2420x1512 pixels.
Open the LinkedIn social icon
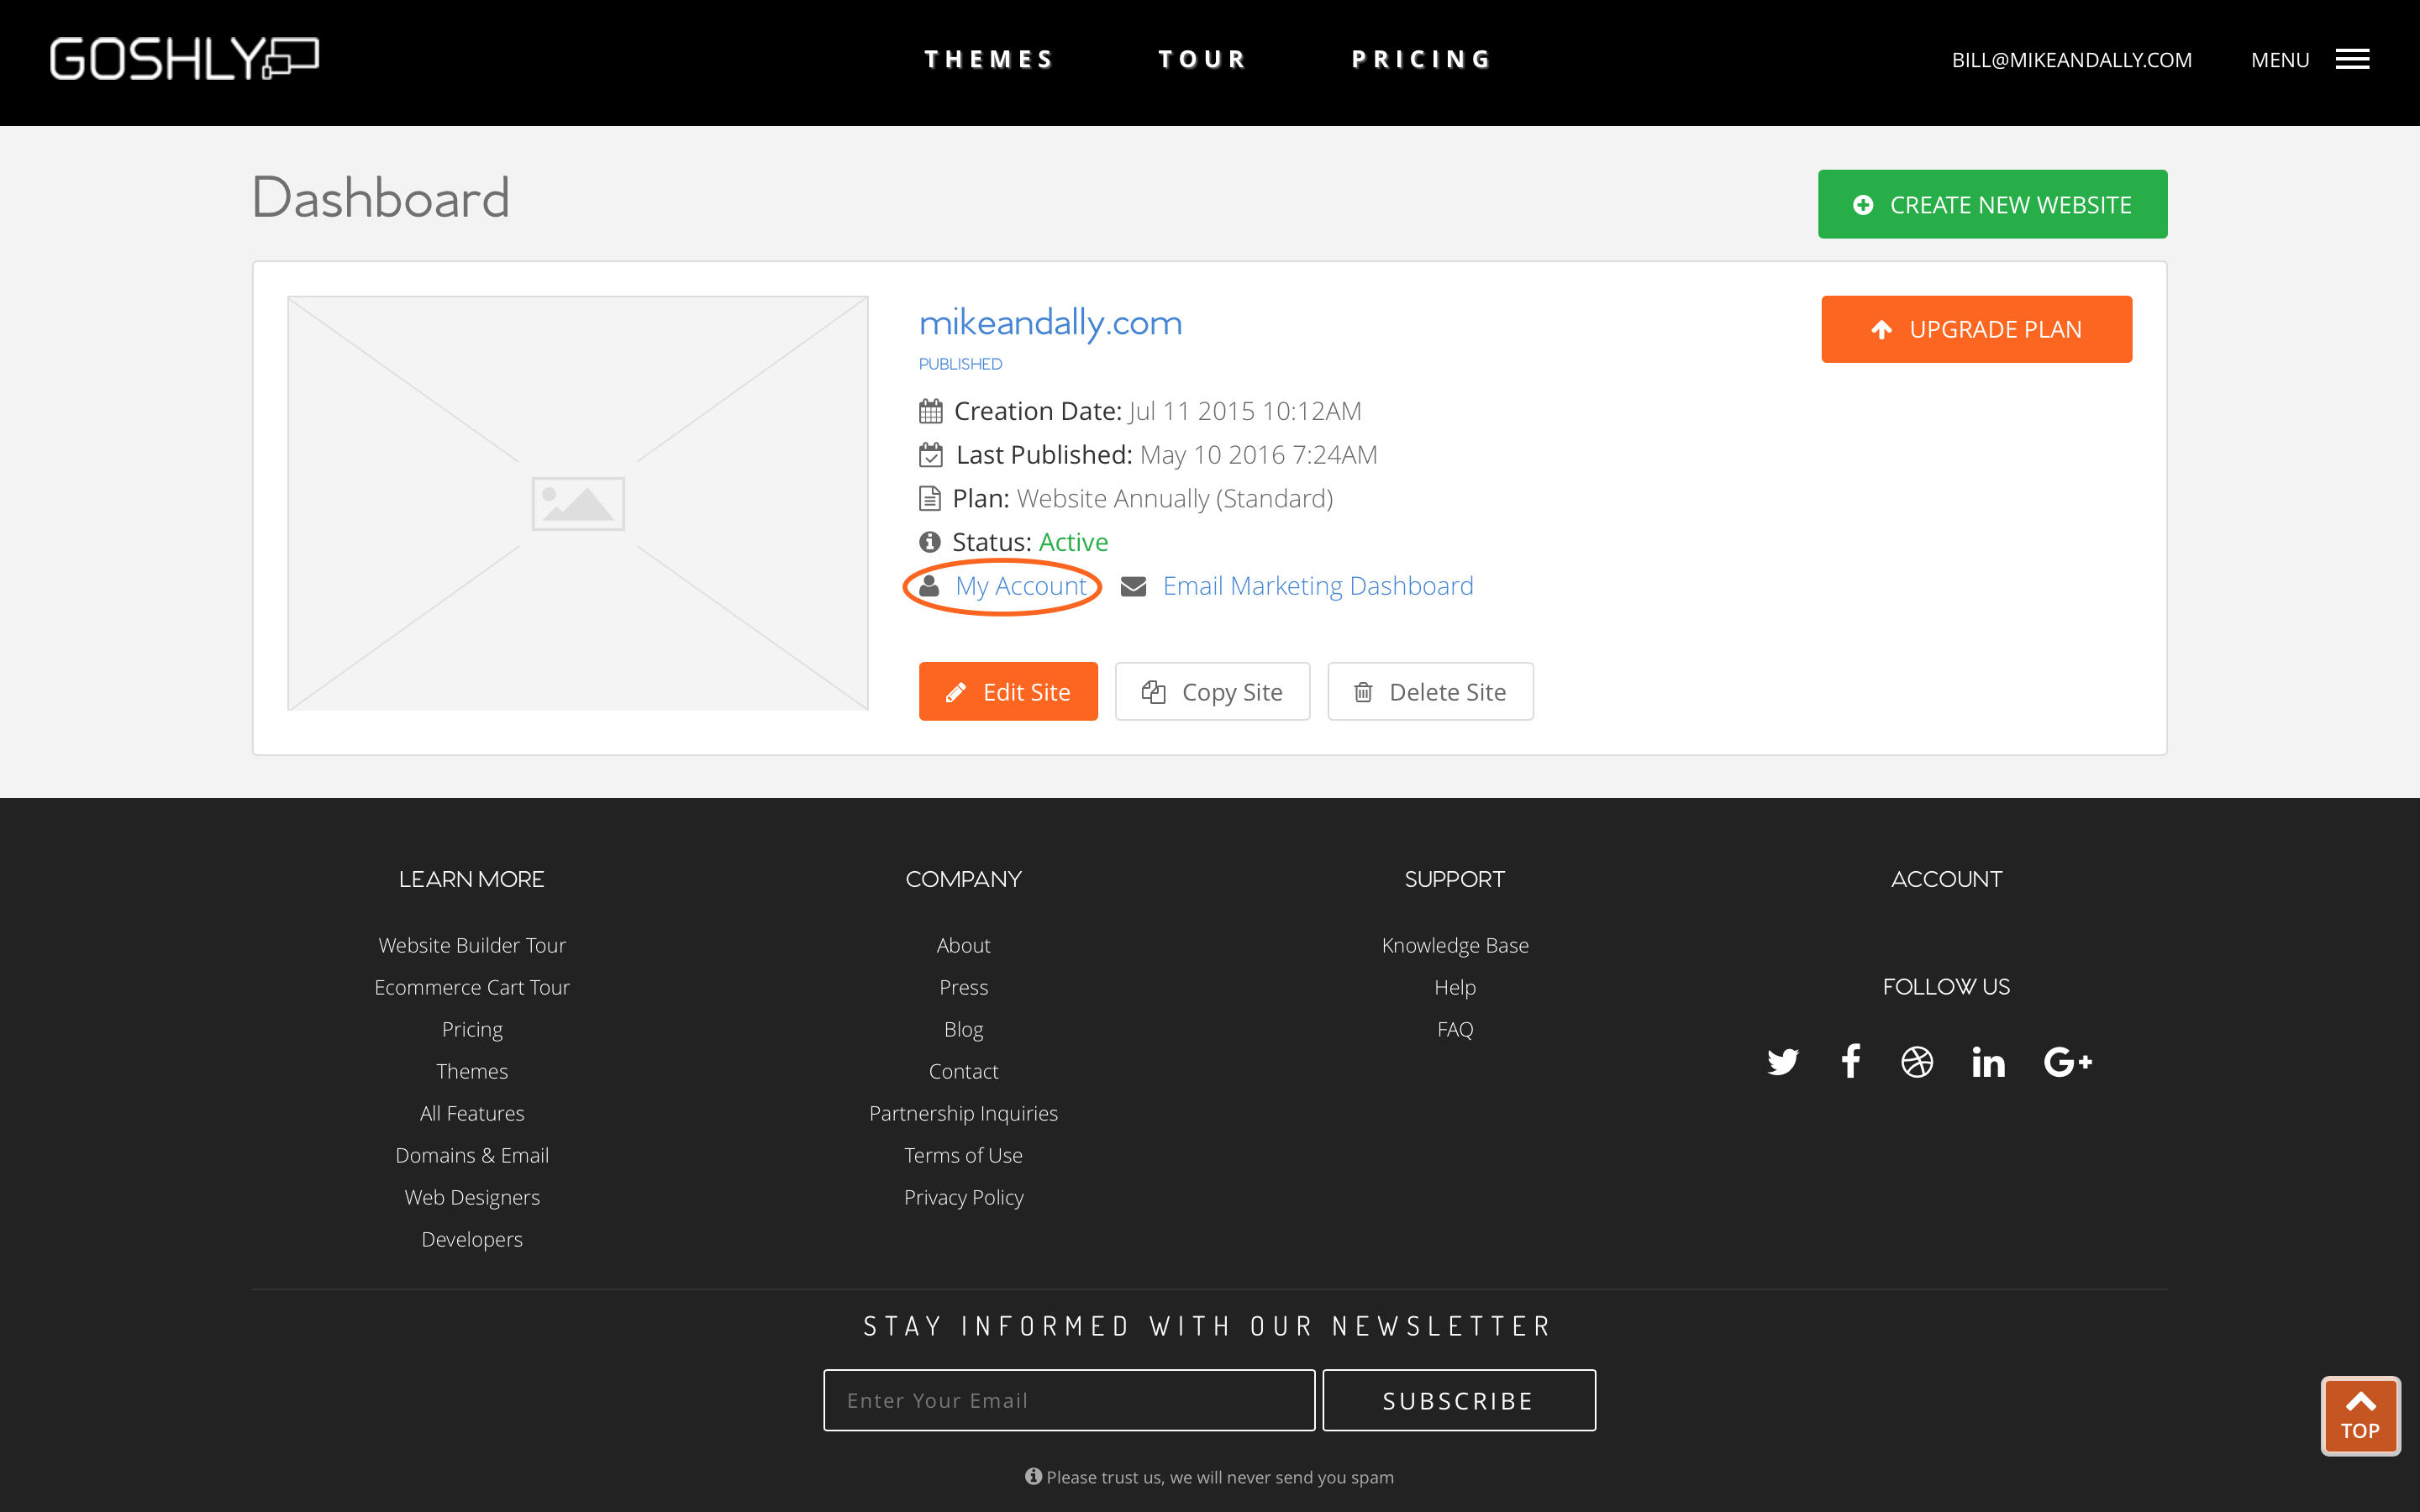1988,1061
